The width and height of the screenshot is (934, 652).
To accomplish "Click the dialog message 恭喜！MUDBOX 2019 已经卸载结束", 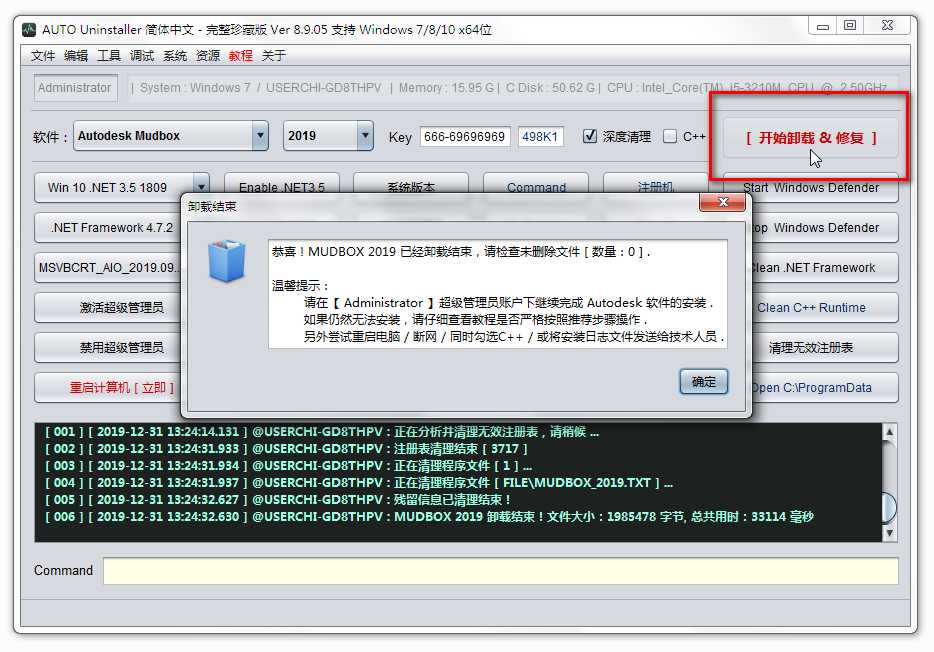I will click(460, 252).
